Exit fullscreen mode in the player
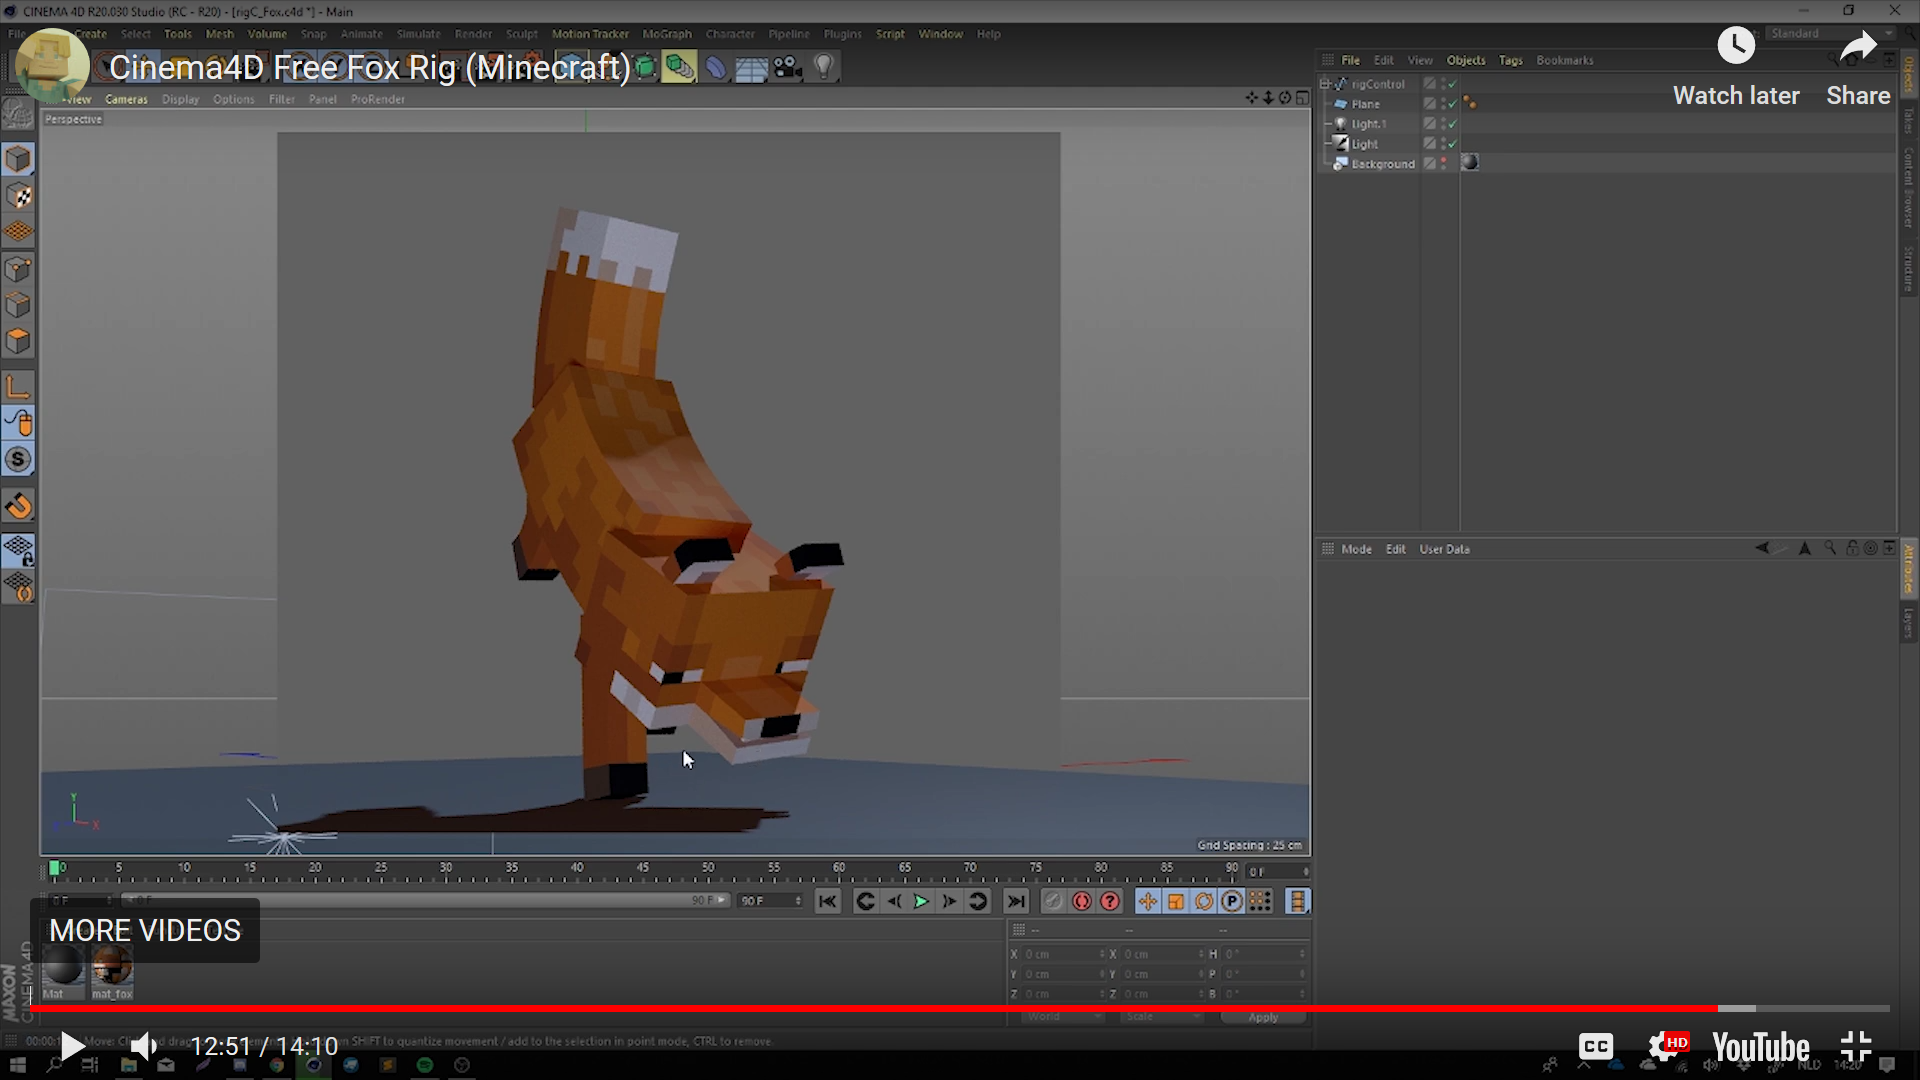 pos(1856,1047)
